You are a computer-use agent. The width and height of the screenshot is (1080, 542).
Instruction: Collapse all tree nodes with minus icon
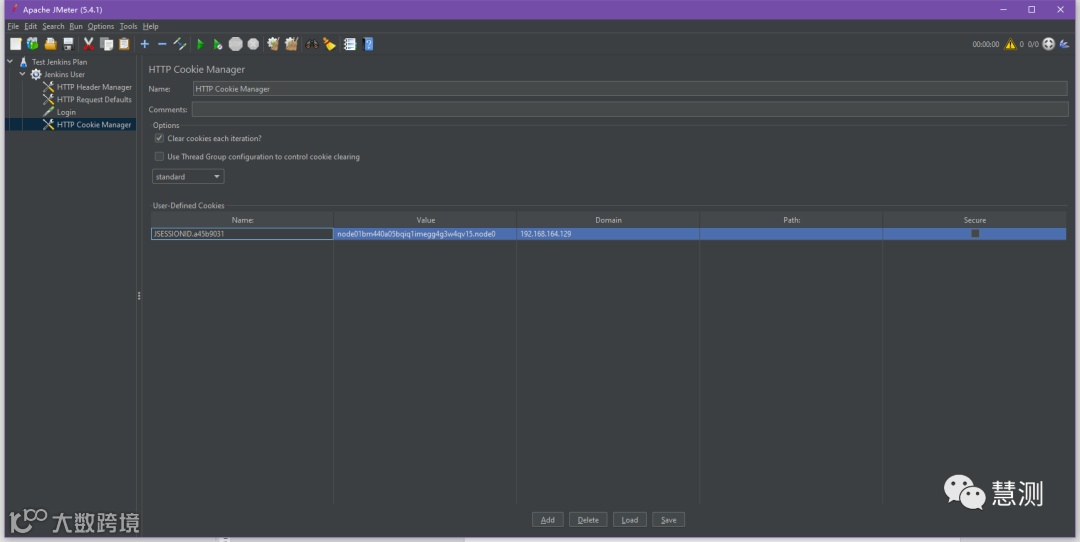point(162,44)
